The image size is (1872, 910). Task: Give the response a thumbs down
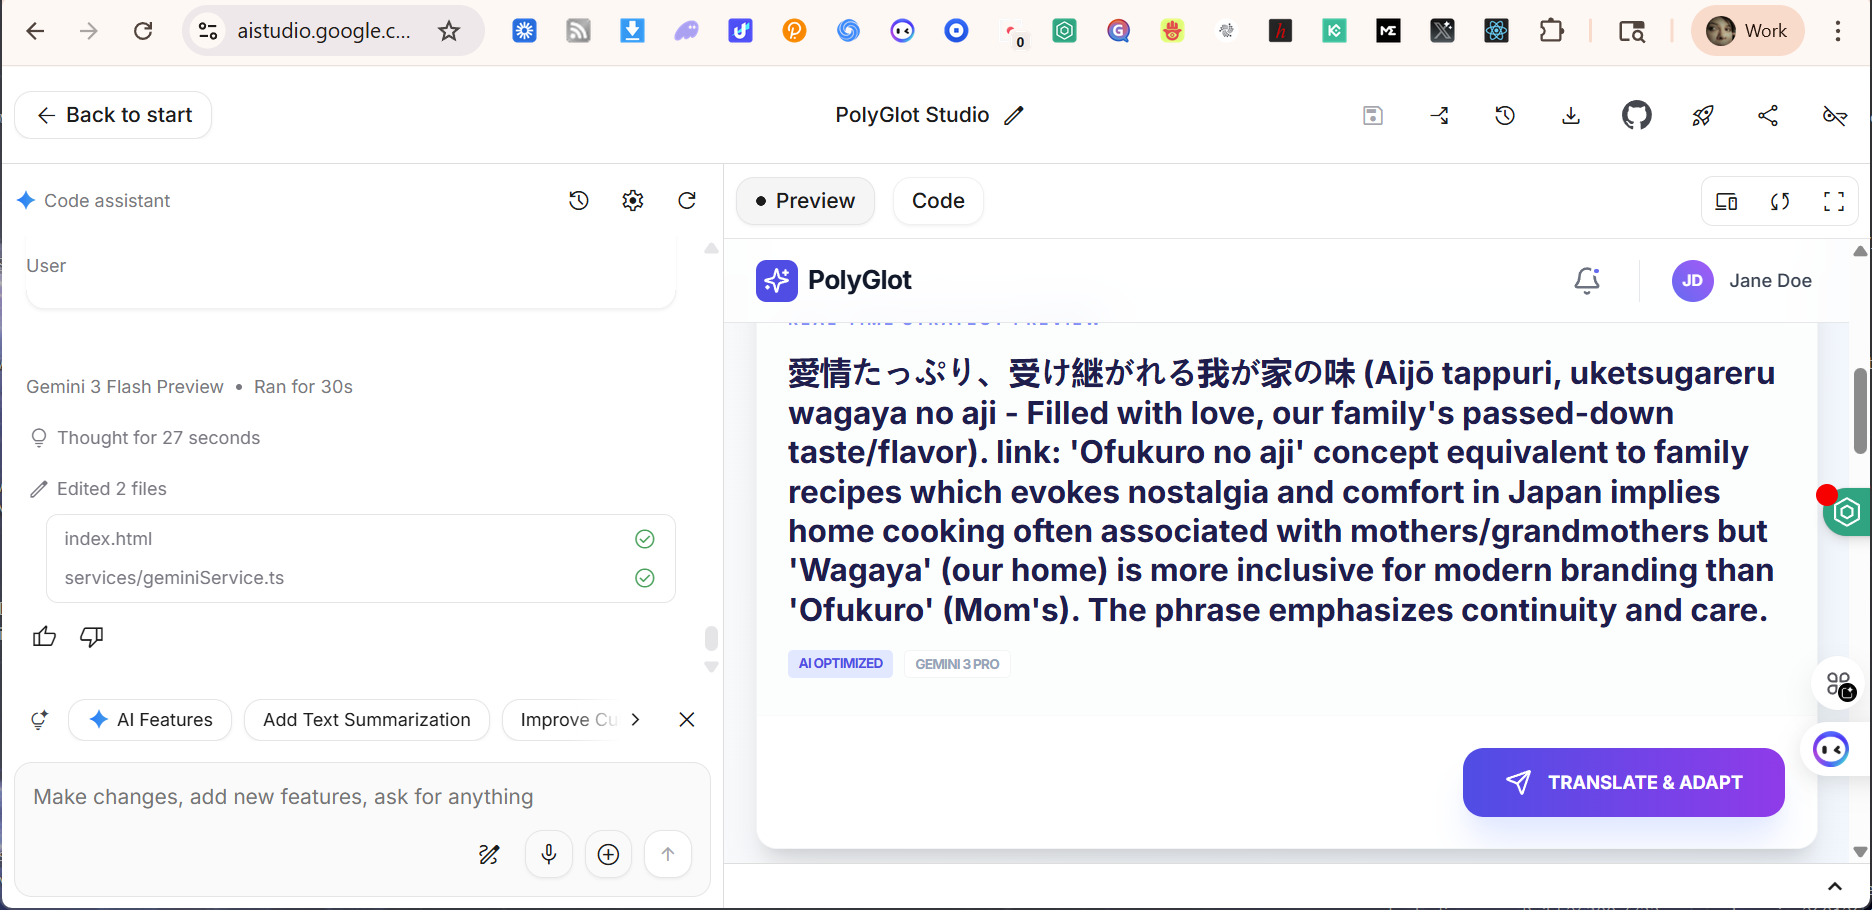point(92,637)
